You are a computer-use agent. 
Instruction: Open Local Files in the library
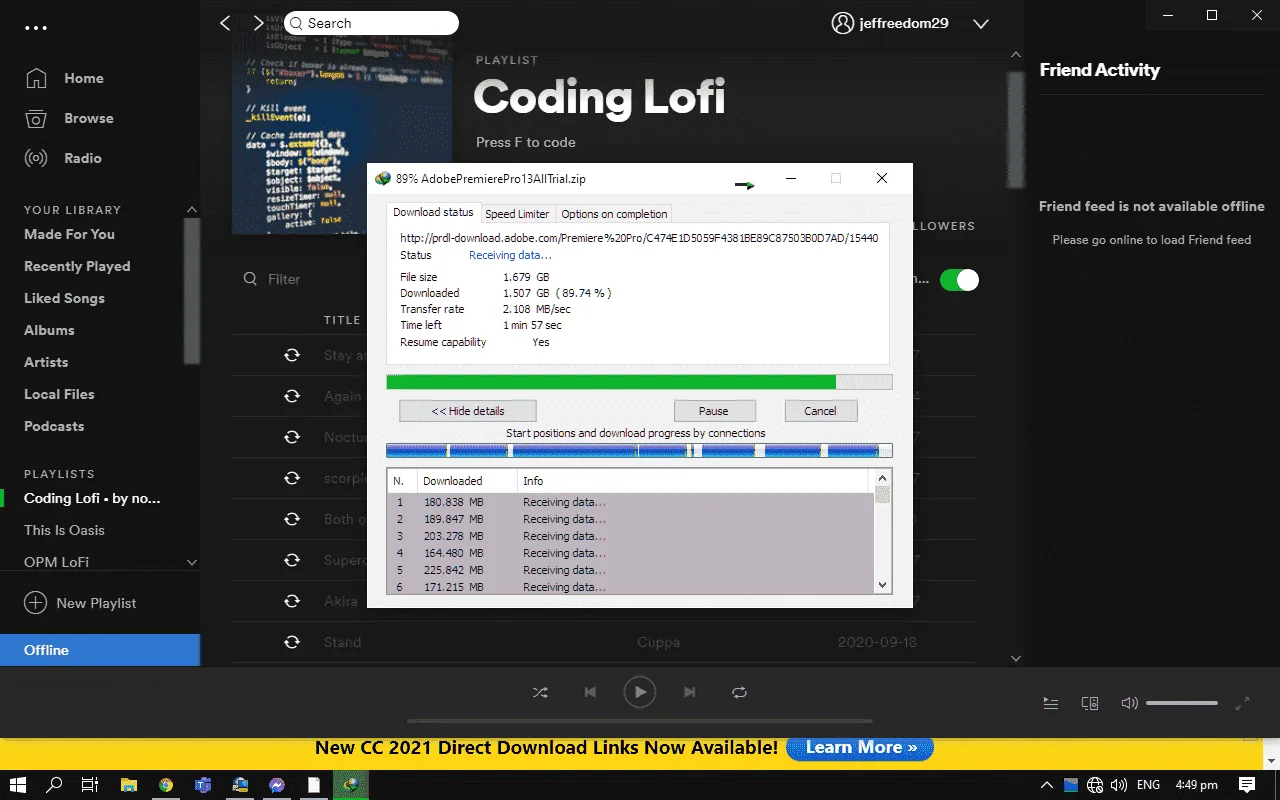[x=59, y=394]
